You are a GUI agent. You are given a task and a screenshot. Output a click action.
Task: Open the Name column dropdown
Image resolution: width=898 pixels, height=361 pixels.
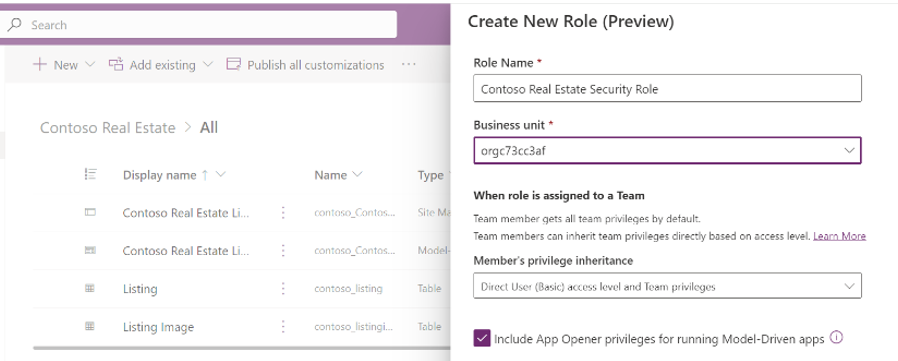357,175
